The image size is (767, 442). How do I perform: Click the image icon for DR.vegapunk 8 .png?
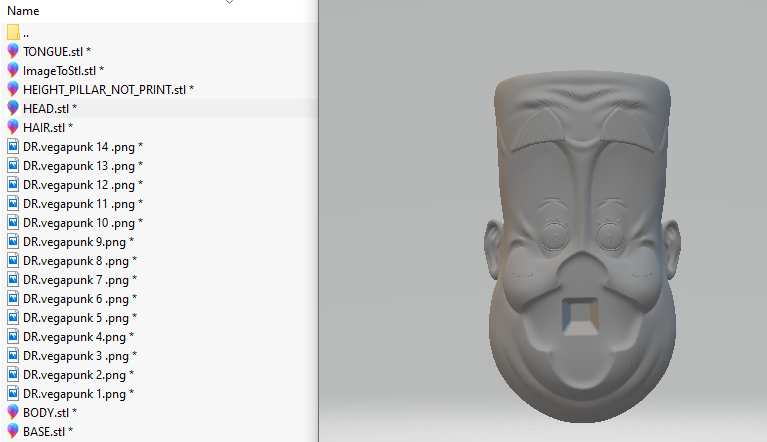pyautogui.click(x=13, y=261)
